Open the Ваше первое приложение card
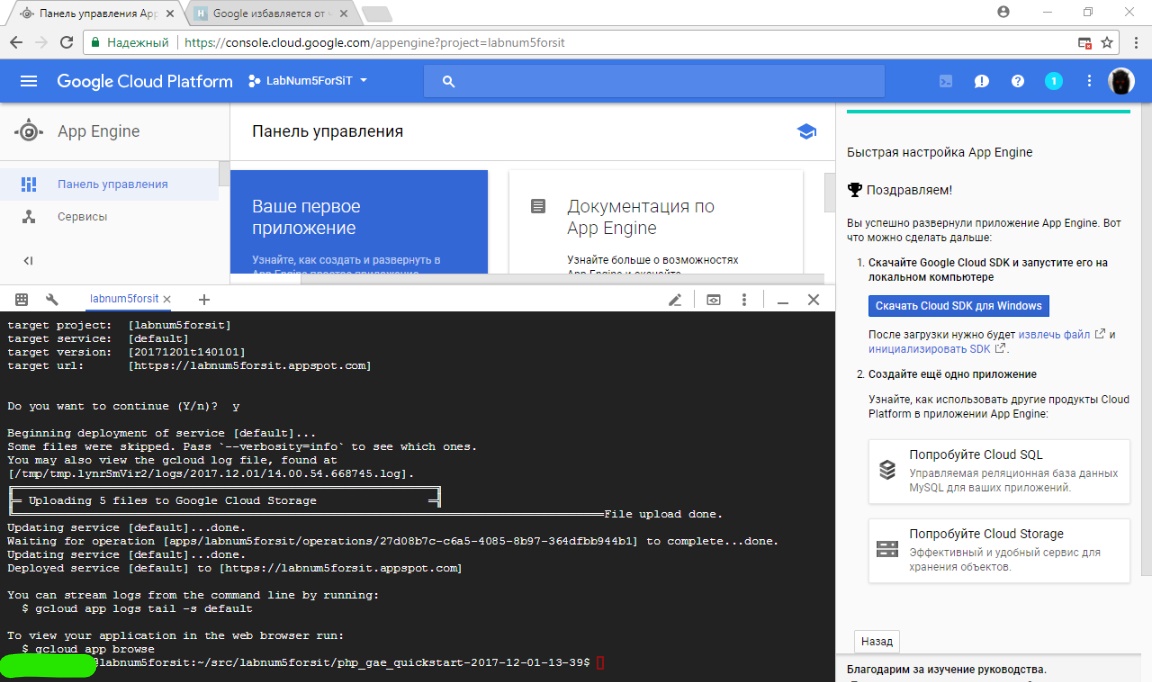1152x682 pixels. click(359, 222)
